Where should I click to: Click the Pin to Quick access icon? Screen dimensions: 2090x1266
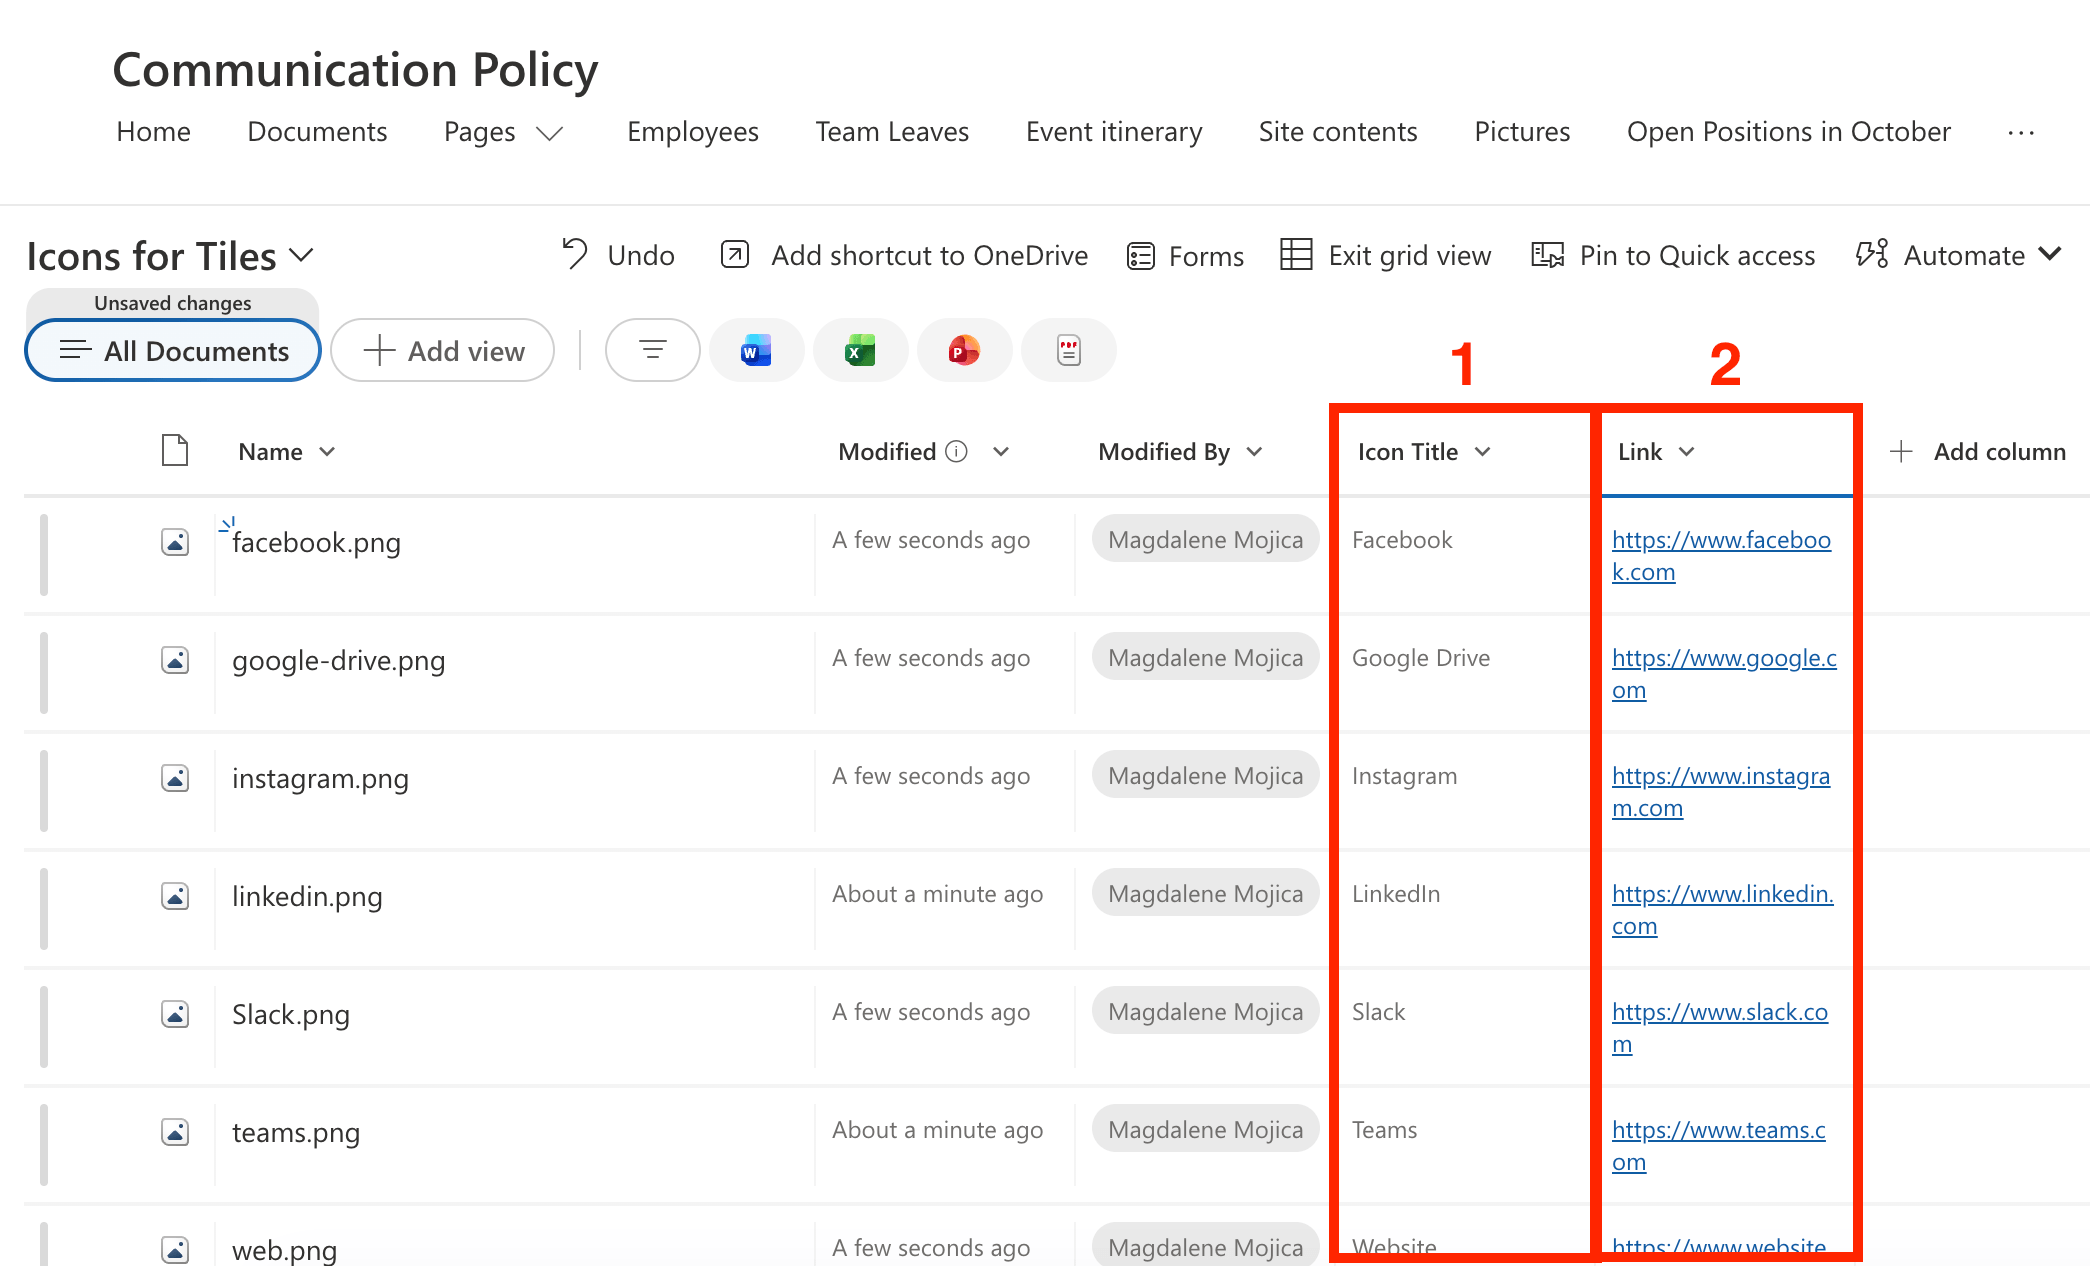pyautogui.click(x=1547, y=255)
